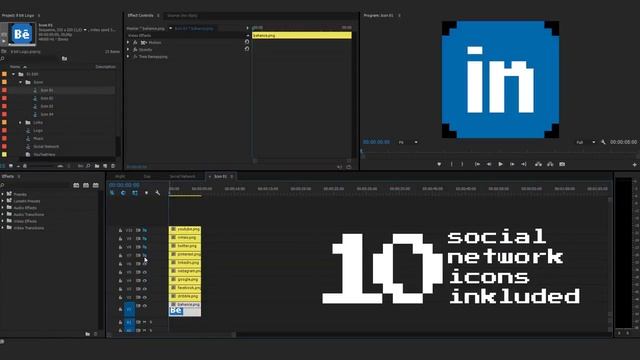Click the New Item icon in Project panel
The width and height of the screenshot is (640, 360).
(105, 166)
